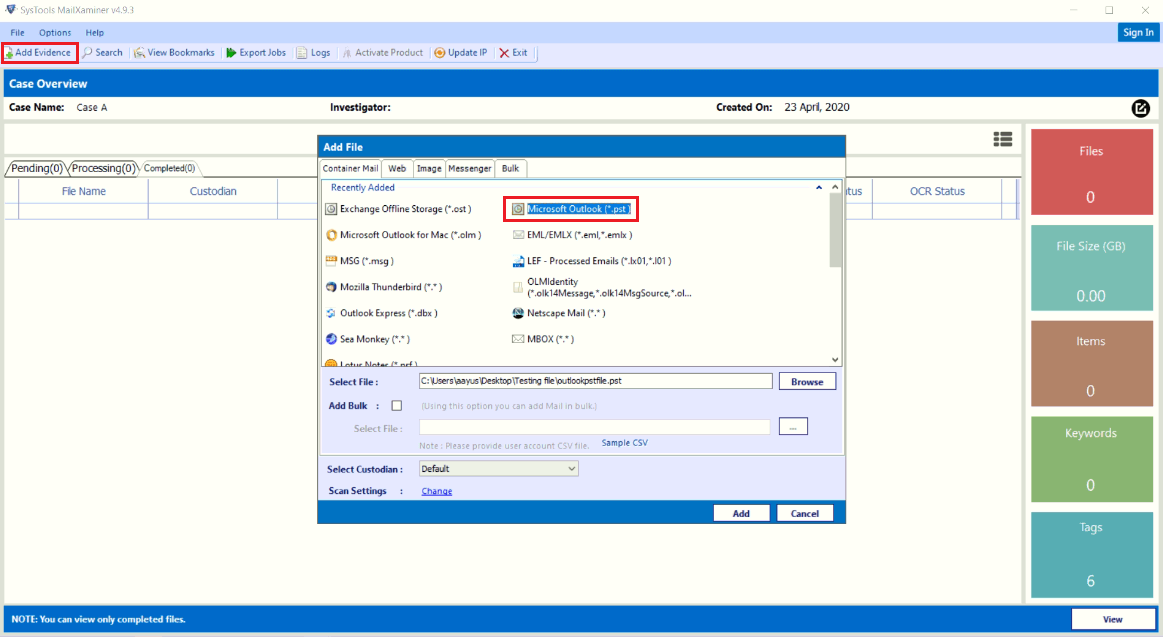Click Update IP in the toolbar
Screen dimensions: 1163x637
[461, 53]
